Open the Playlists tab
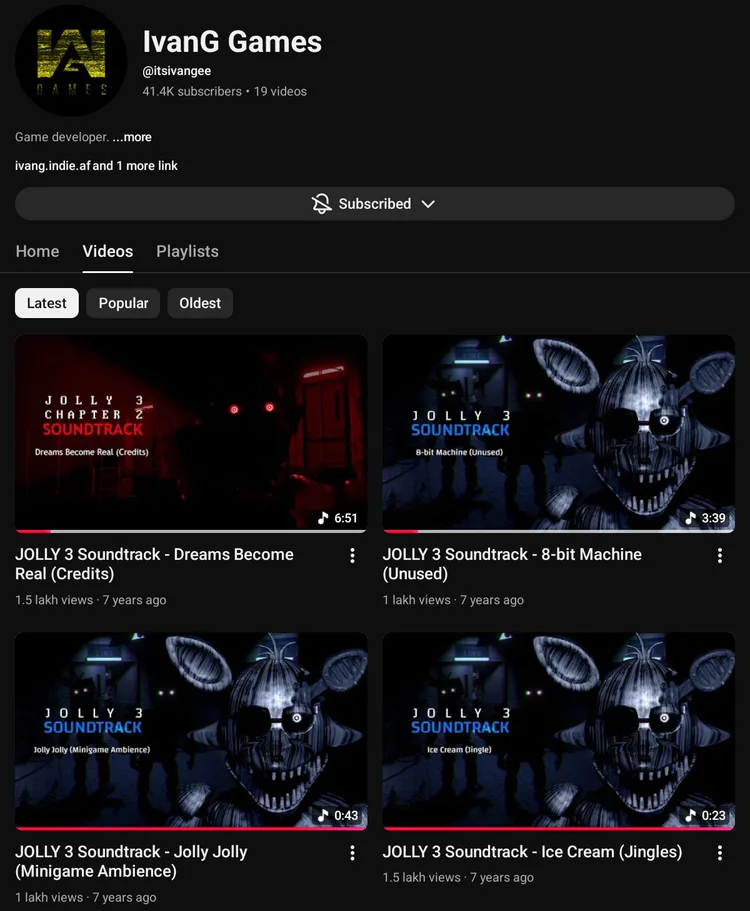 [187, 252]
